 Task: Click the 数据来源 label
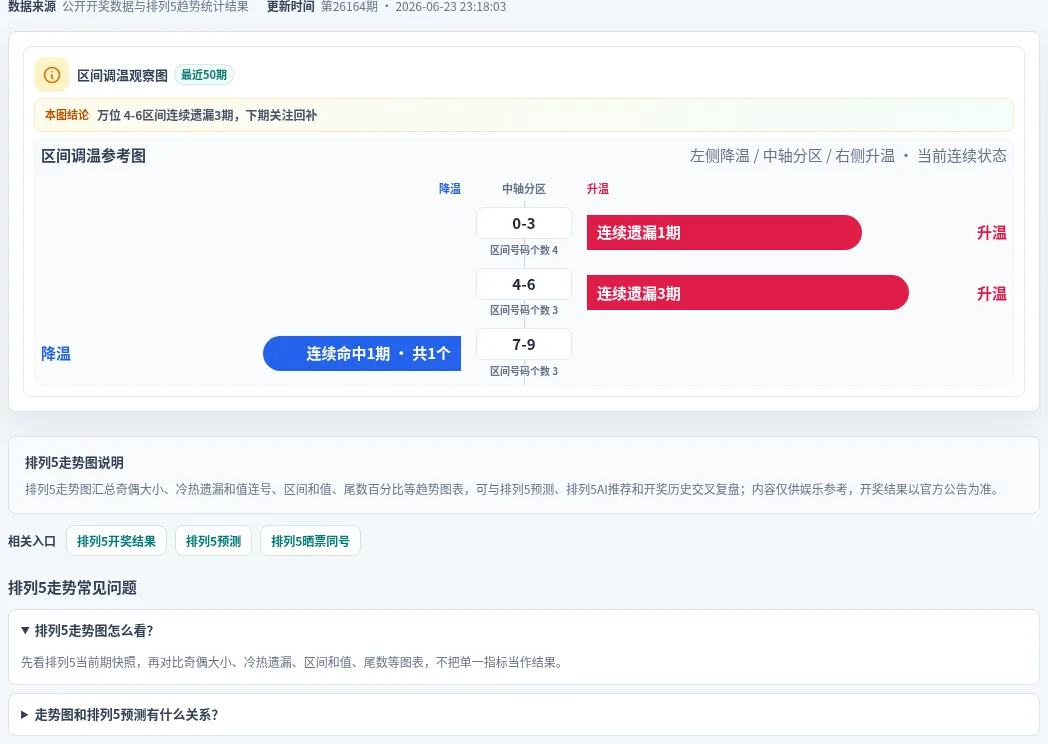tap(32, 7)
